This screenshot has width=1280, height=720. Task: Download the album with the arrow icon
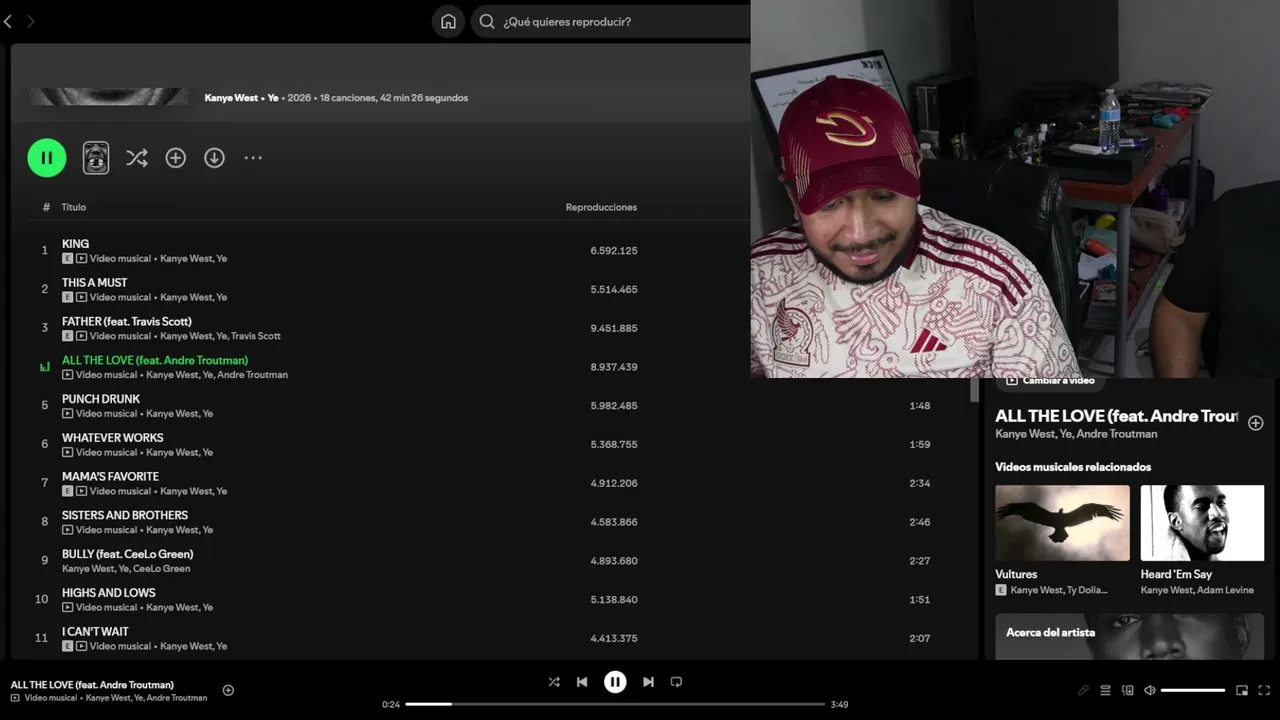[214, 158]
